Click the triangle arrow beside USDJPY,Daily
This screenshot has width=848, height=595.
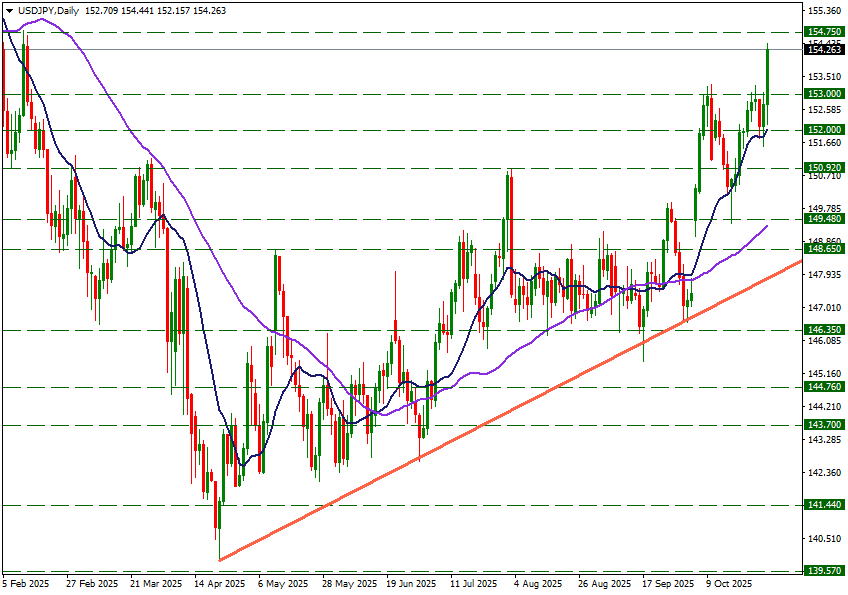(10, 10)
